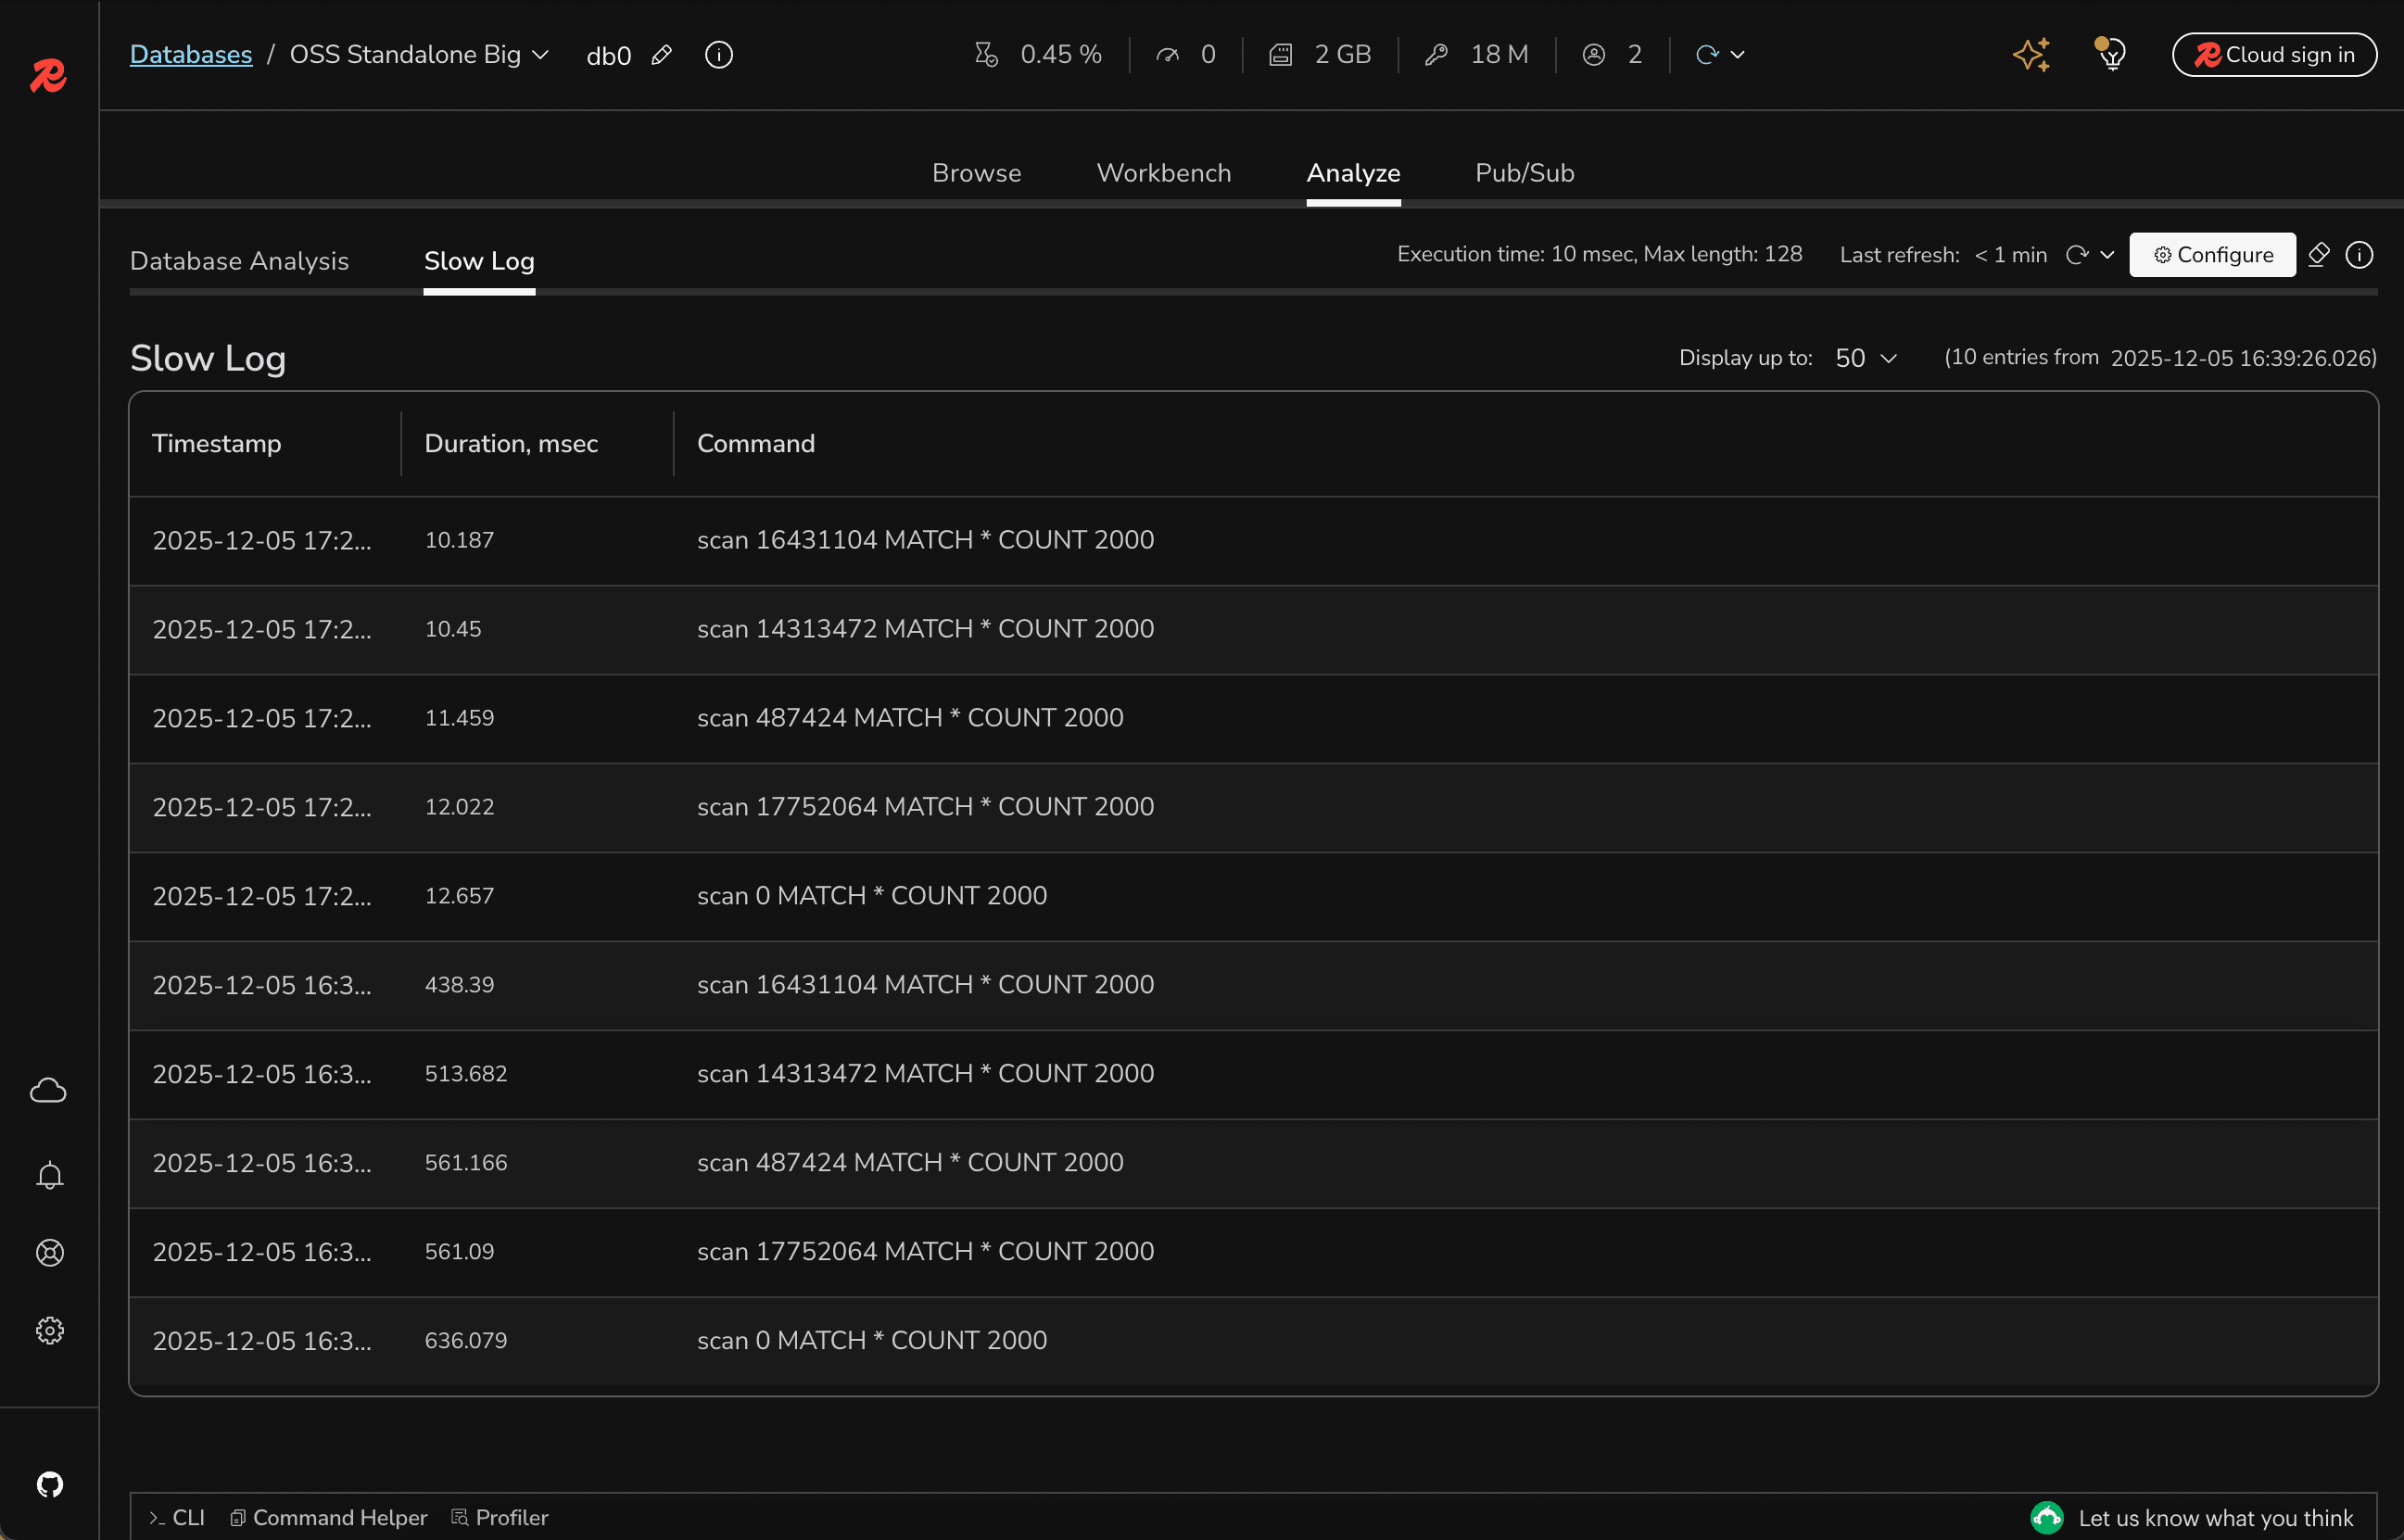Screen dimensions: 2404x1540
Task: Click the Cloud sign in button
Action: (2274, 55)
